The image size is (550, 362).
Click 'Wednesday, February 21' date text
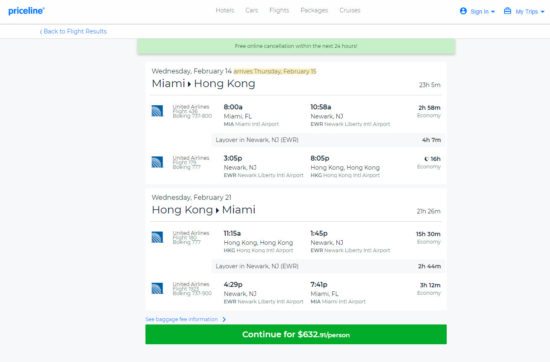[x=192, y=197]
